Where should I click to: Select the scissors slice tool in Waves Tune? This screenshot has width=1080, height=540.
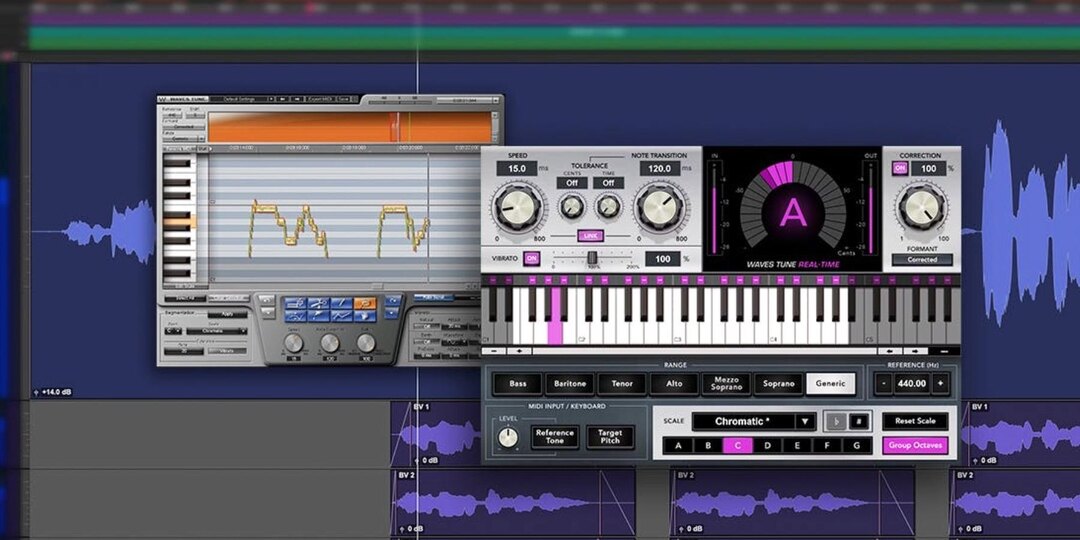click(x=318, y=303)
